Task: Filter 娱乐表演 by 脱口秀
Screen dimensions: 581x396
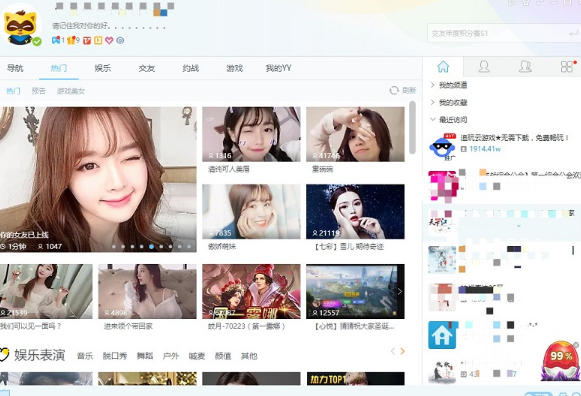Action: point(115,356)
